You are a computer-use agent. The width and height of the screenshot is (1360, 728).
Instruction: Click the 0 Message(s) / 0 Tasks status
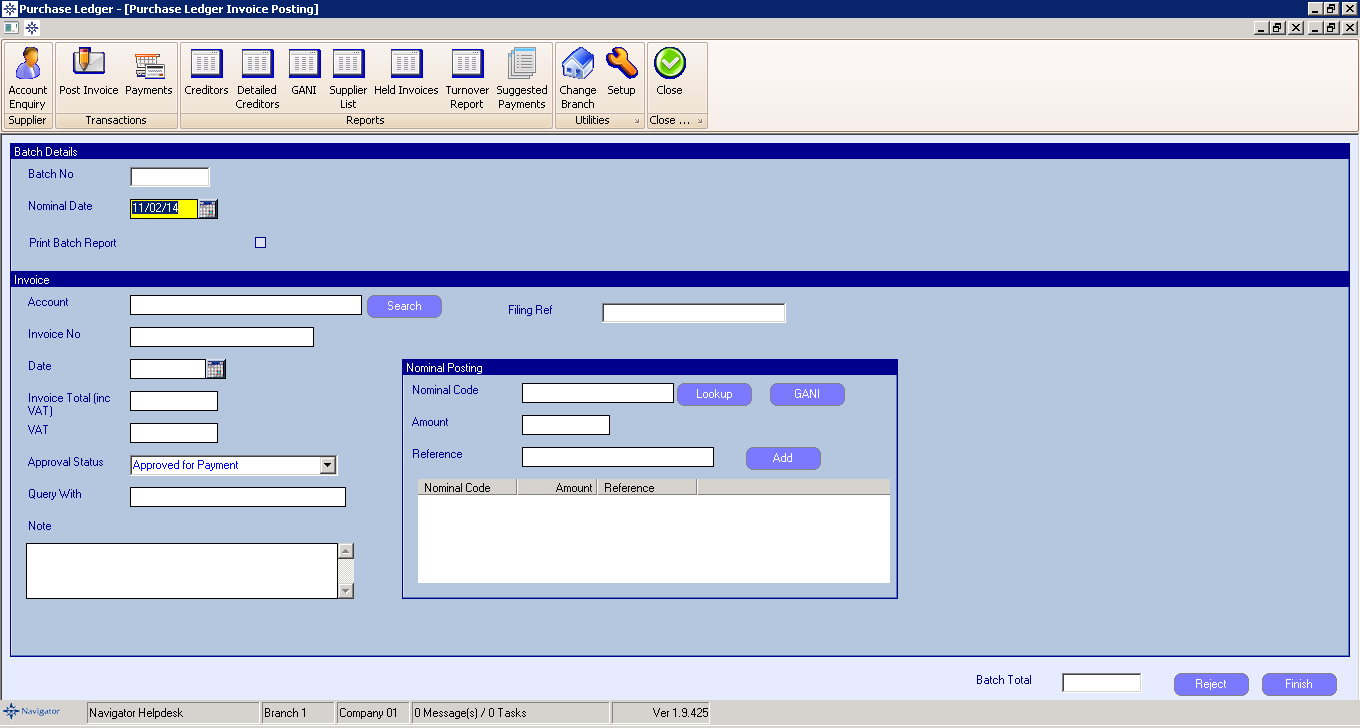(x=510, y=713)
